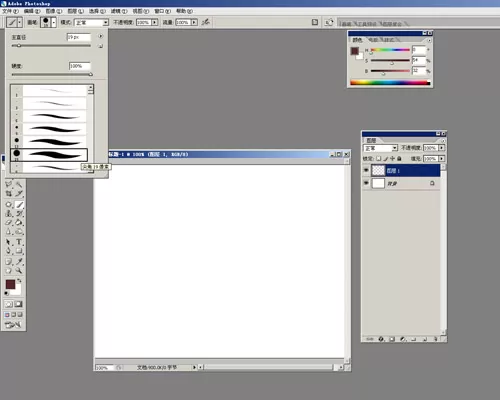Click the foreground color swatch in toolbox
This screenshot has width=500, height=400.
pos(10,284)
